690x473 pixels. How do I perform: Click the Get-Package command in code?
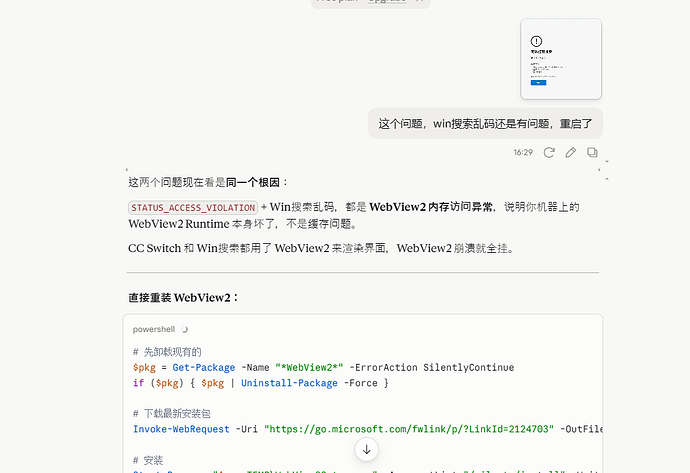(203, 367)
